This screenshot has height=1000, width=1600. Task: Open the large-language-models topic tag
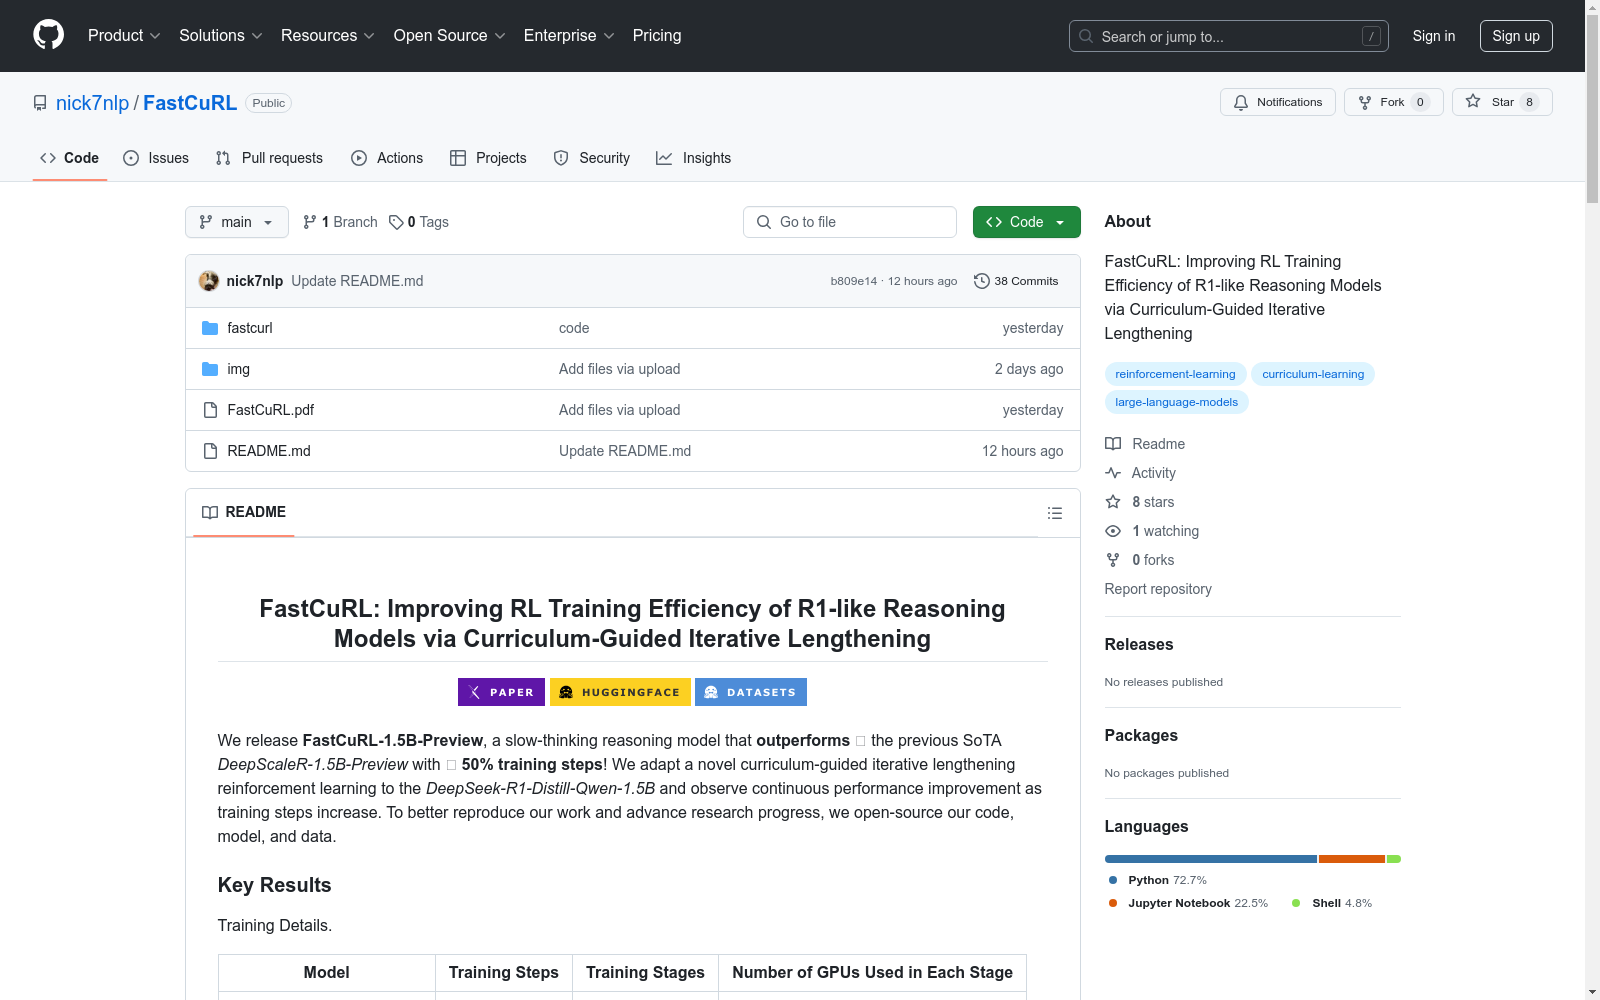tap(1176, 402)
